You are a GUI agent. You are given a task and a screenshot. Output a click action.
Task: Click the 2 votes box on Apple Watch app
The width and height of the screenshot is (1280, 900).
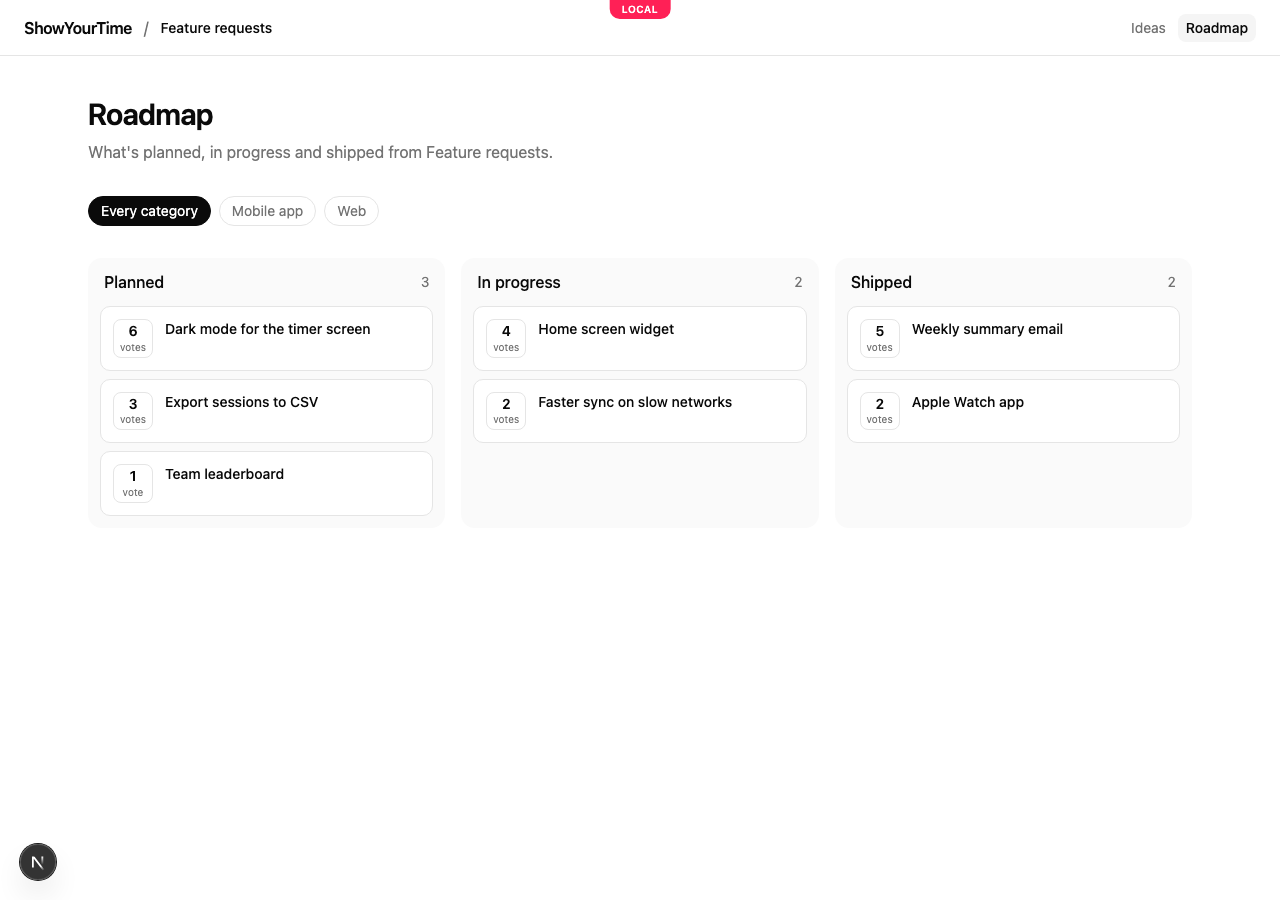[880, 411]
